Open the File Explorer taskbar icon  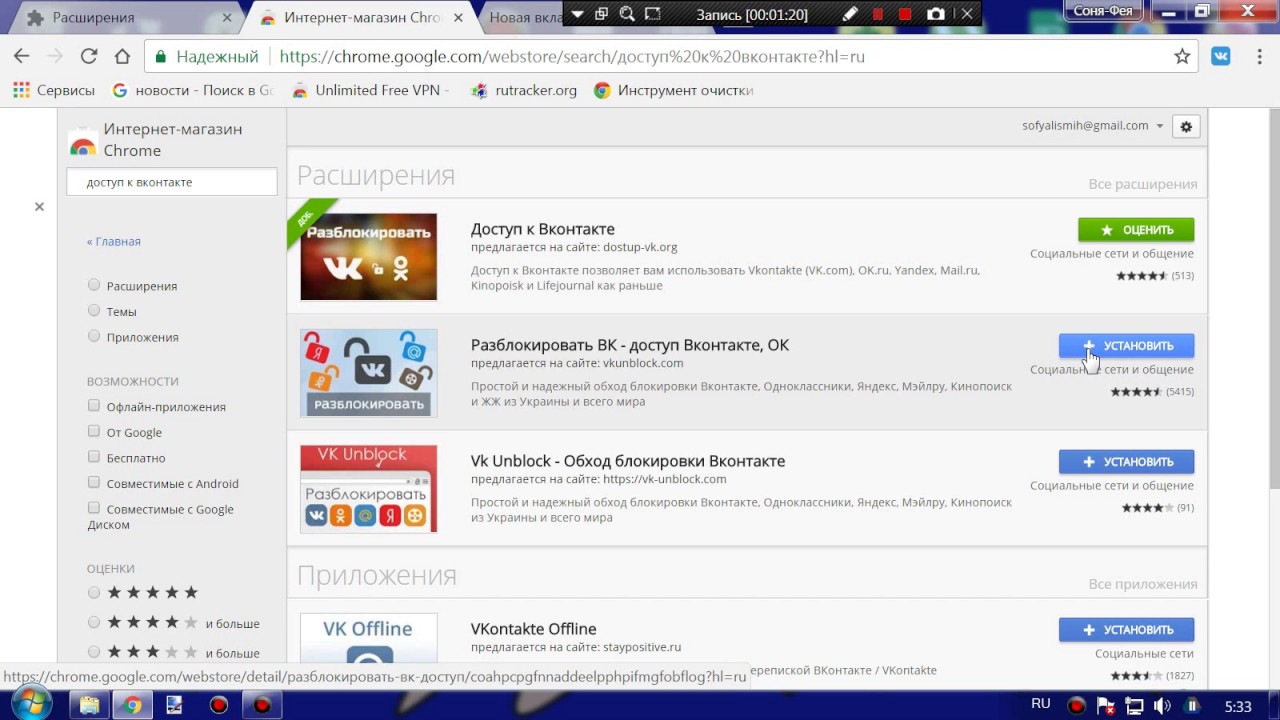tap(89, 705)
